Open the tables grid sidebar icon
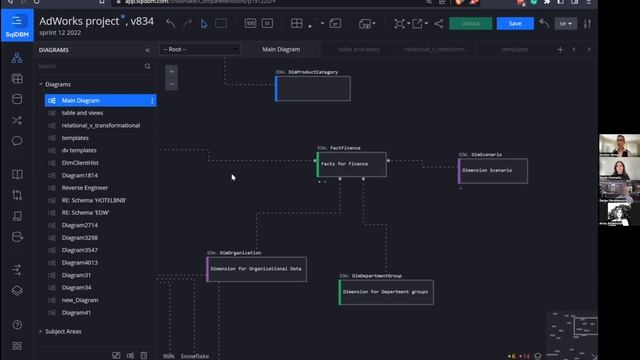The image size is (640, 360). point(17,78)
